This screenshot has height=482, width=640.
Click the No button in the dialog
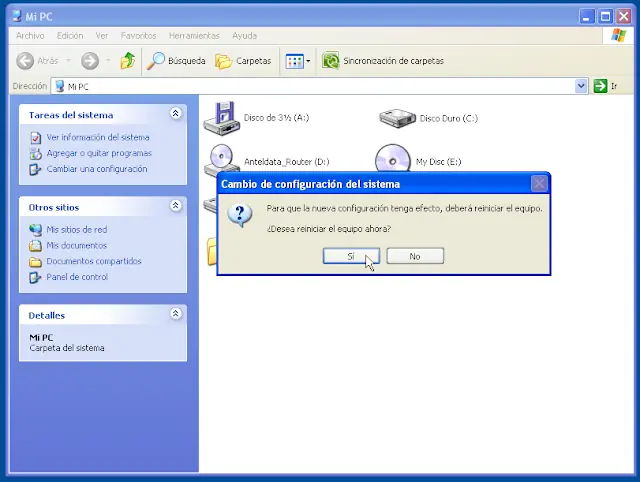coord(415,256)
